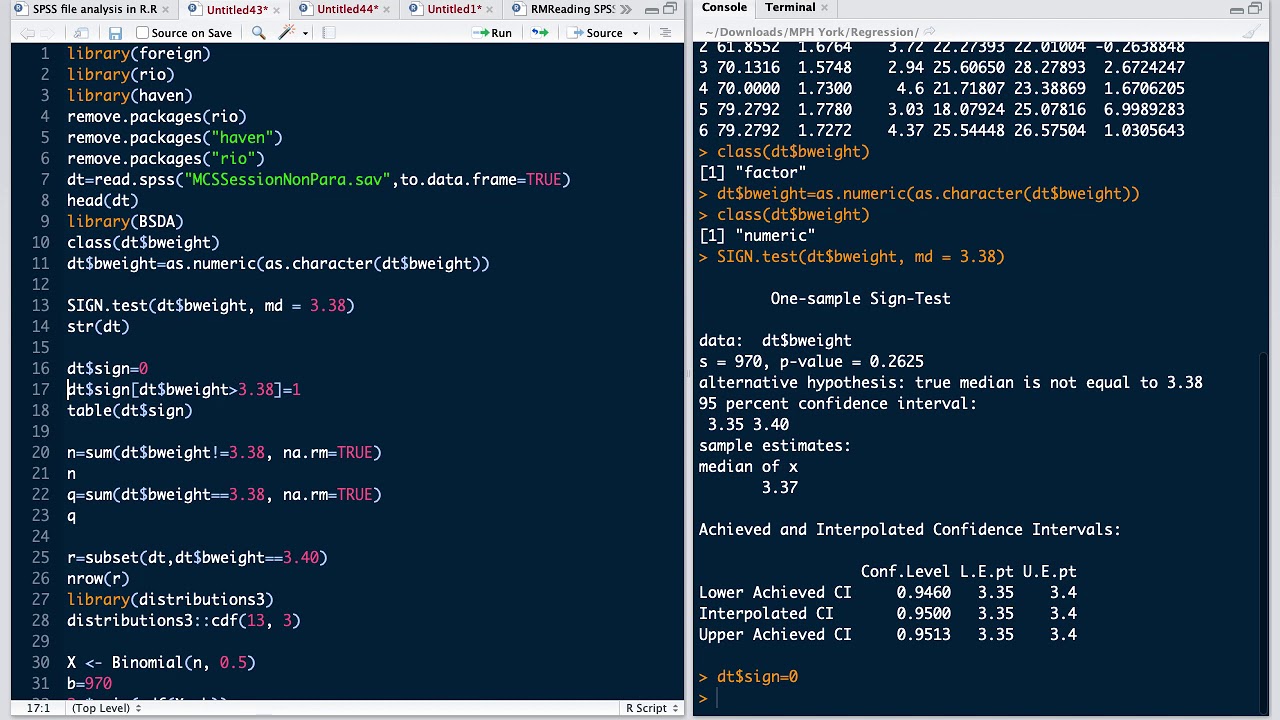Show document outline icon
The width and height of the screenshot is (1280, 720).
click(665, 33)
